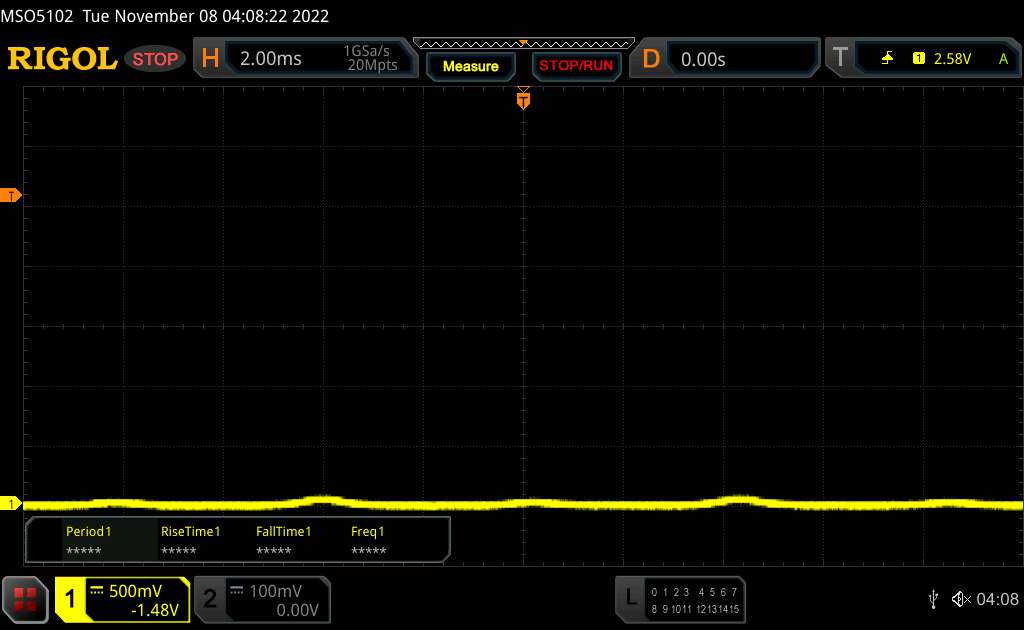Open the function navigation grid icon

[x=26, y=599]
